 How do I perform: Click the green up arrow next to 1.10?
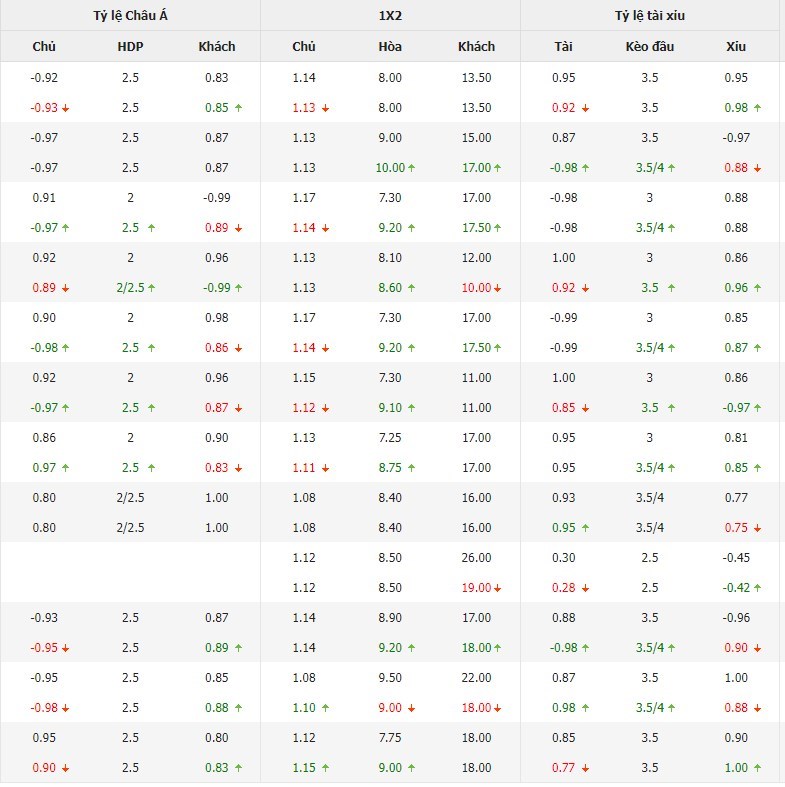coord(325,708)
